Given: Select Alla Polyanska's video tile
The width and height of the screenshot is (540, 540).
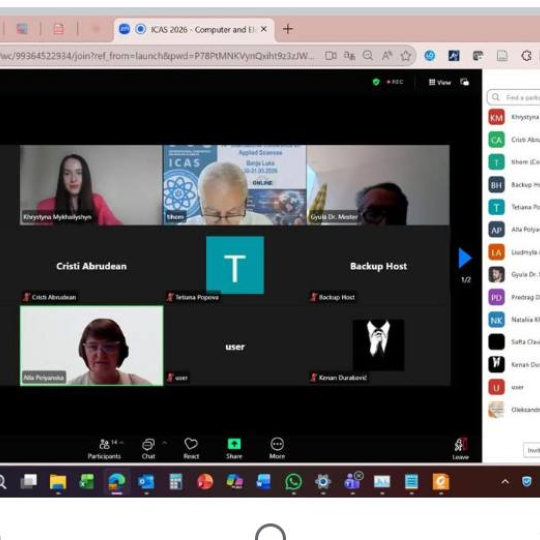Looking at the screenshot, I should pos(91,346).
